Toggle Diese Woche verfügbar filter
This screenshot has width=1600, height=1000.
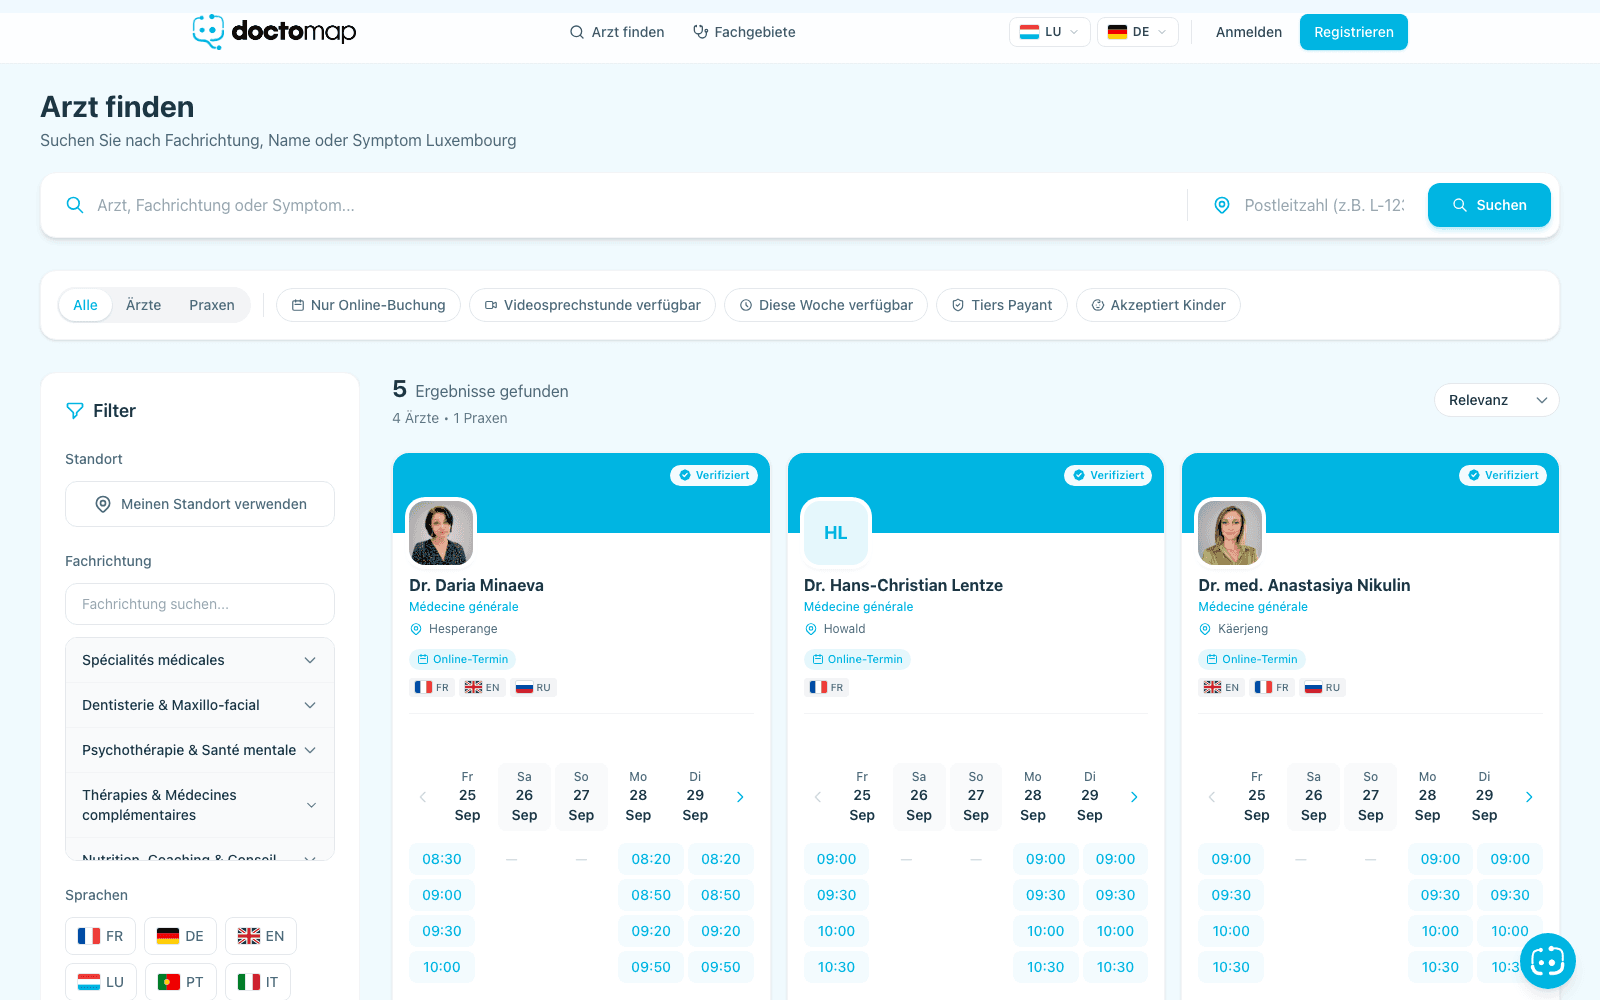[x=826, y=305]
